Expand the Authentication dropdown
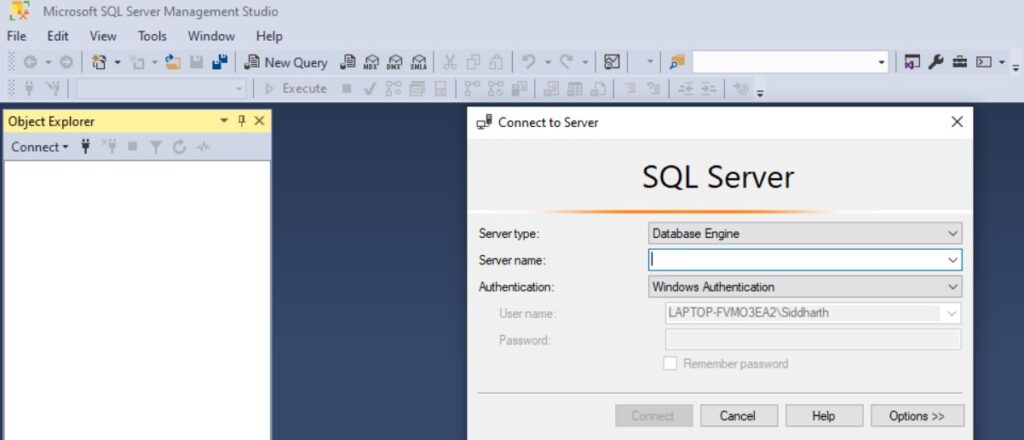Image resolution: width=1024 pixels, height=440 pixels. (x=953, y=287)
